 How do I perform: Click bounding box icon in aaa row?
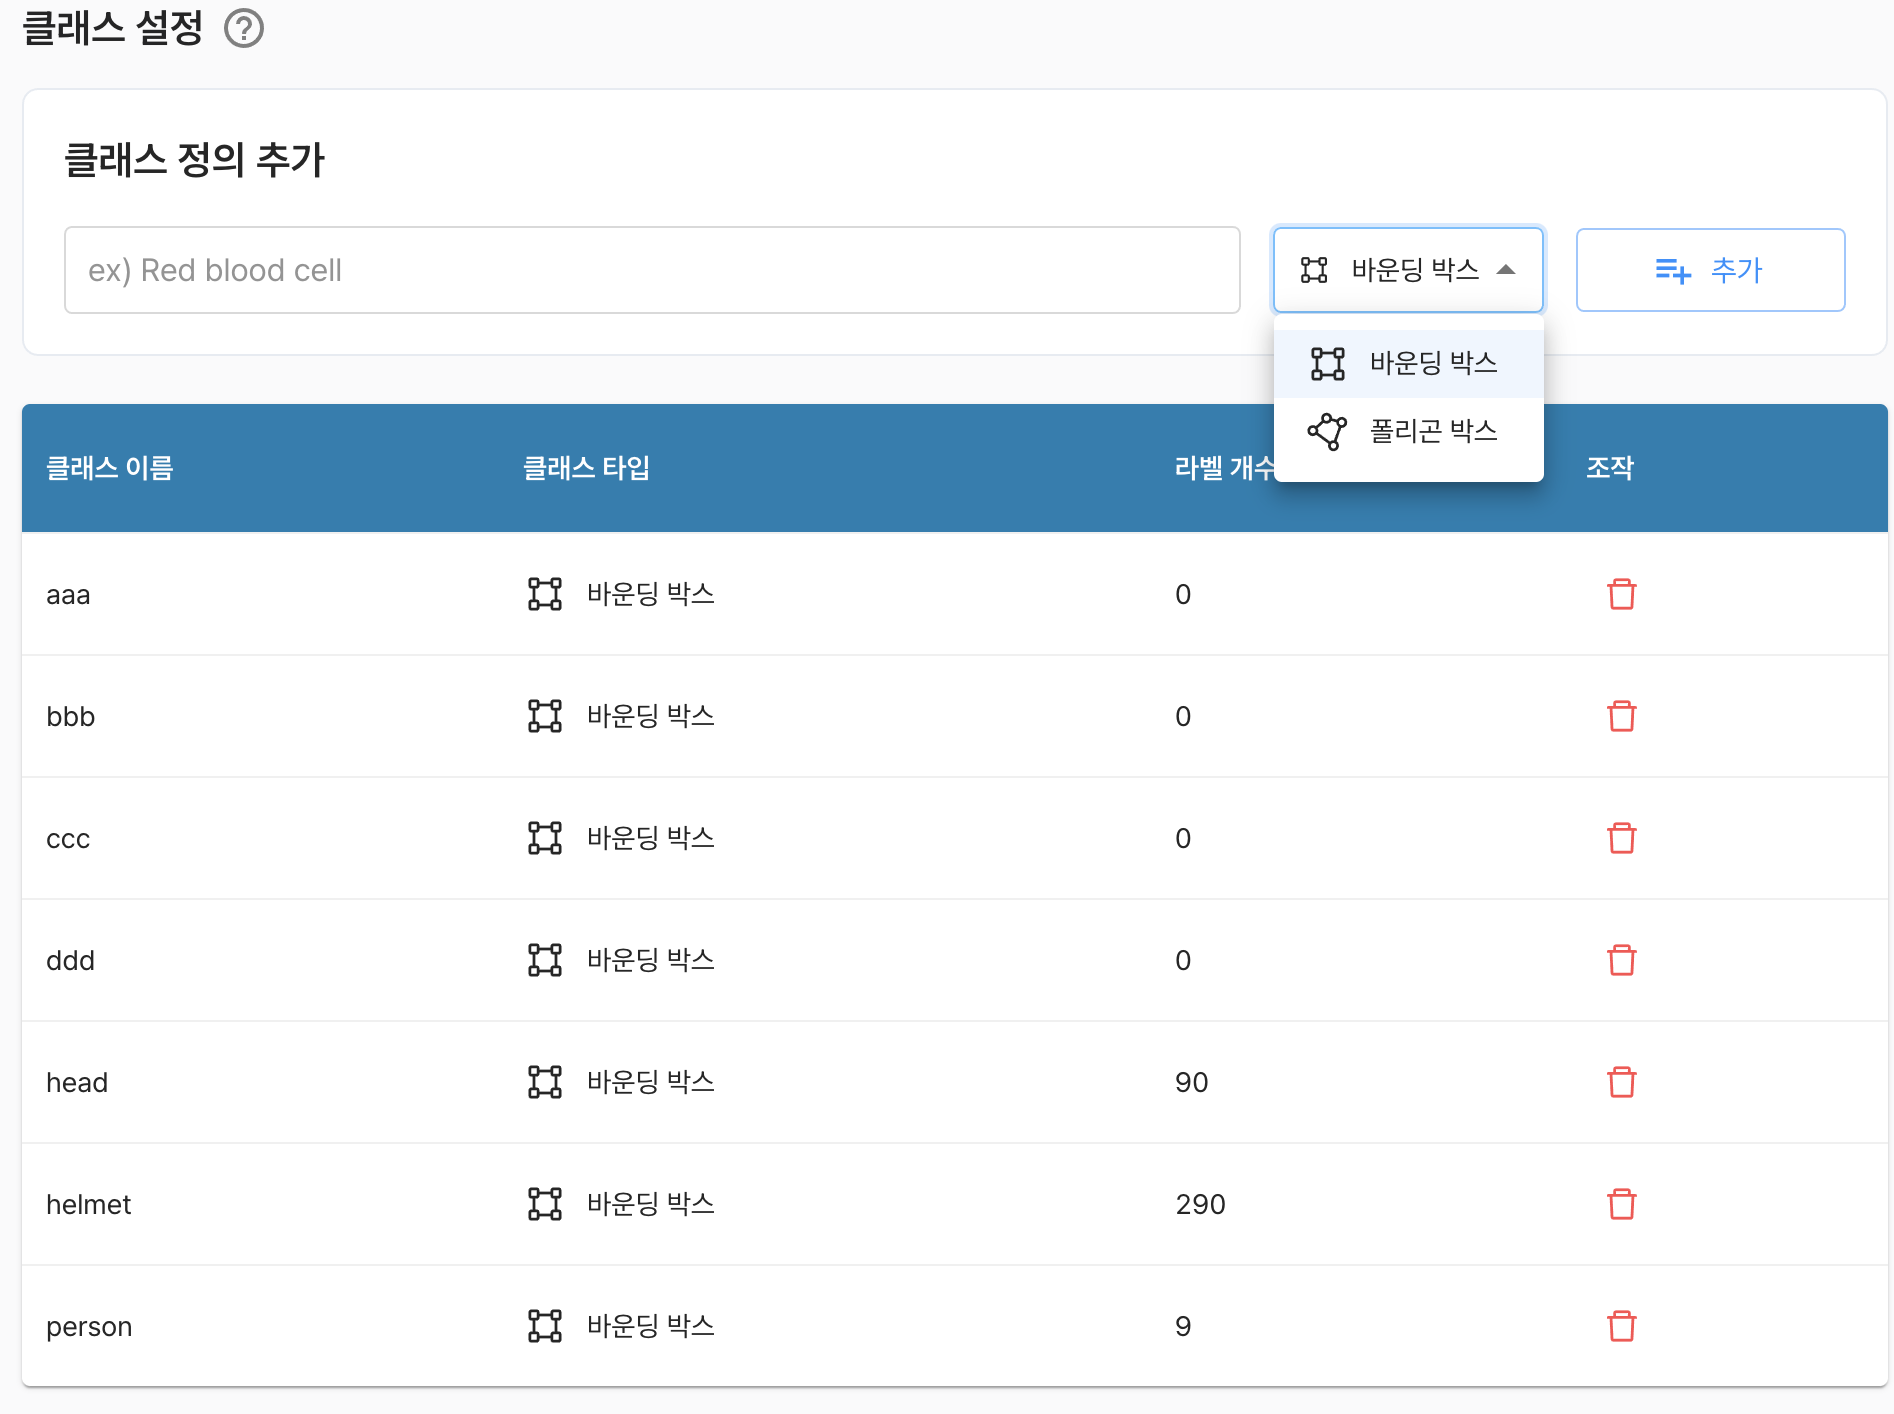click(545, 594)
